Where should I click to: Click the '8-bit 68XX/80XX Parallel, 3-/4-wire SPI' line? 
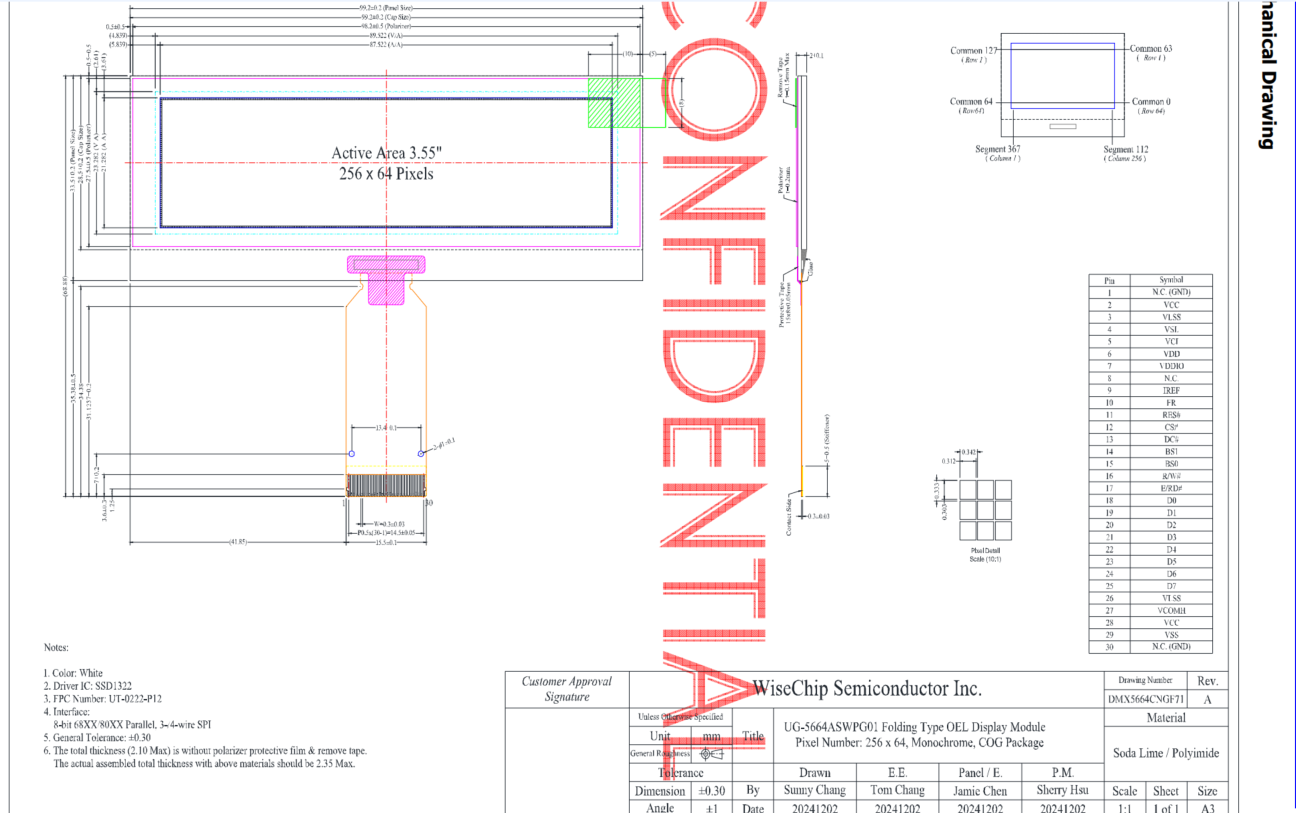coord(132,724)
